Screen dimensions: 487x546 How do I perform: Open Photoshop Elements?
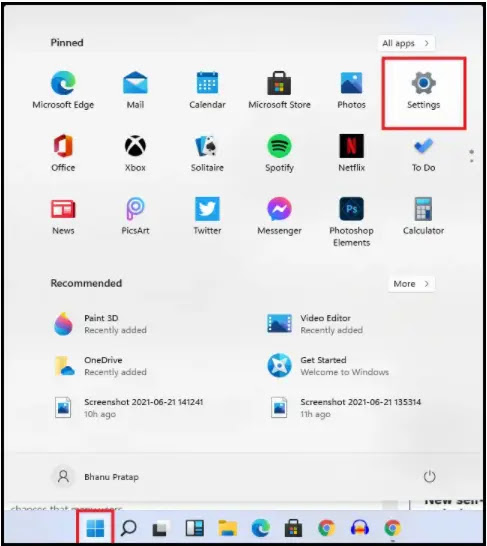(x=351, y=222)
